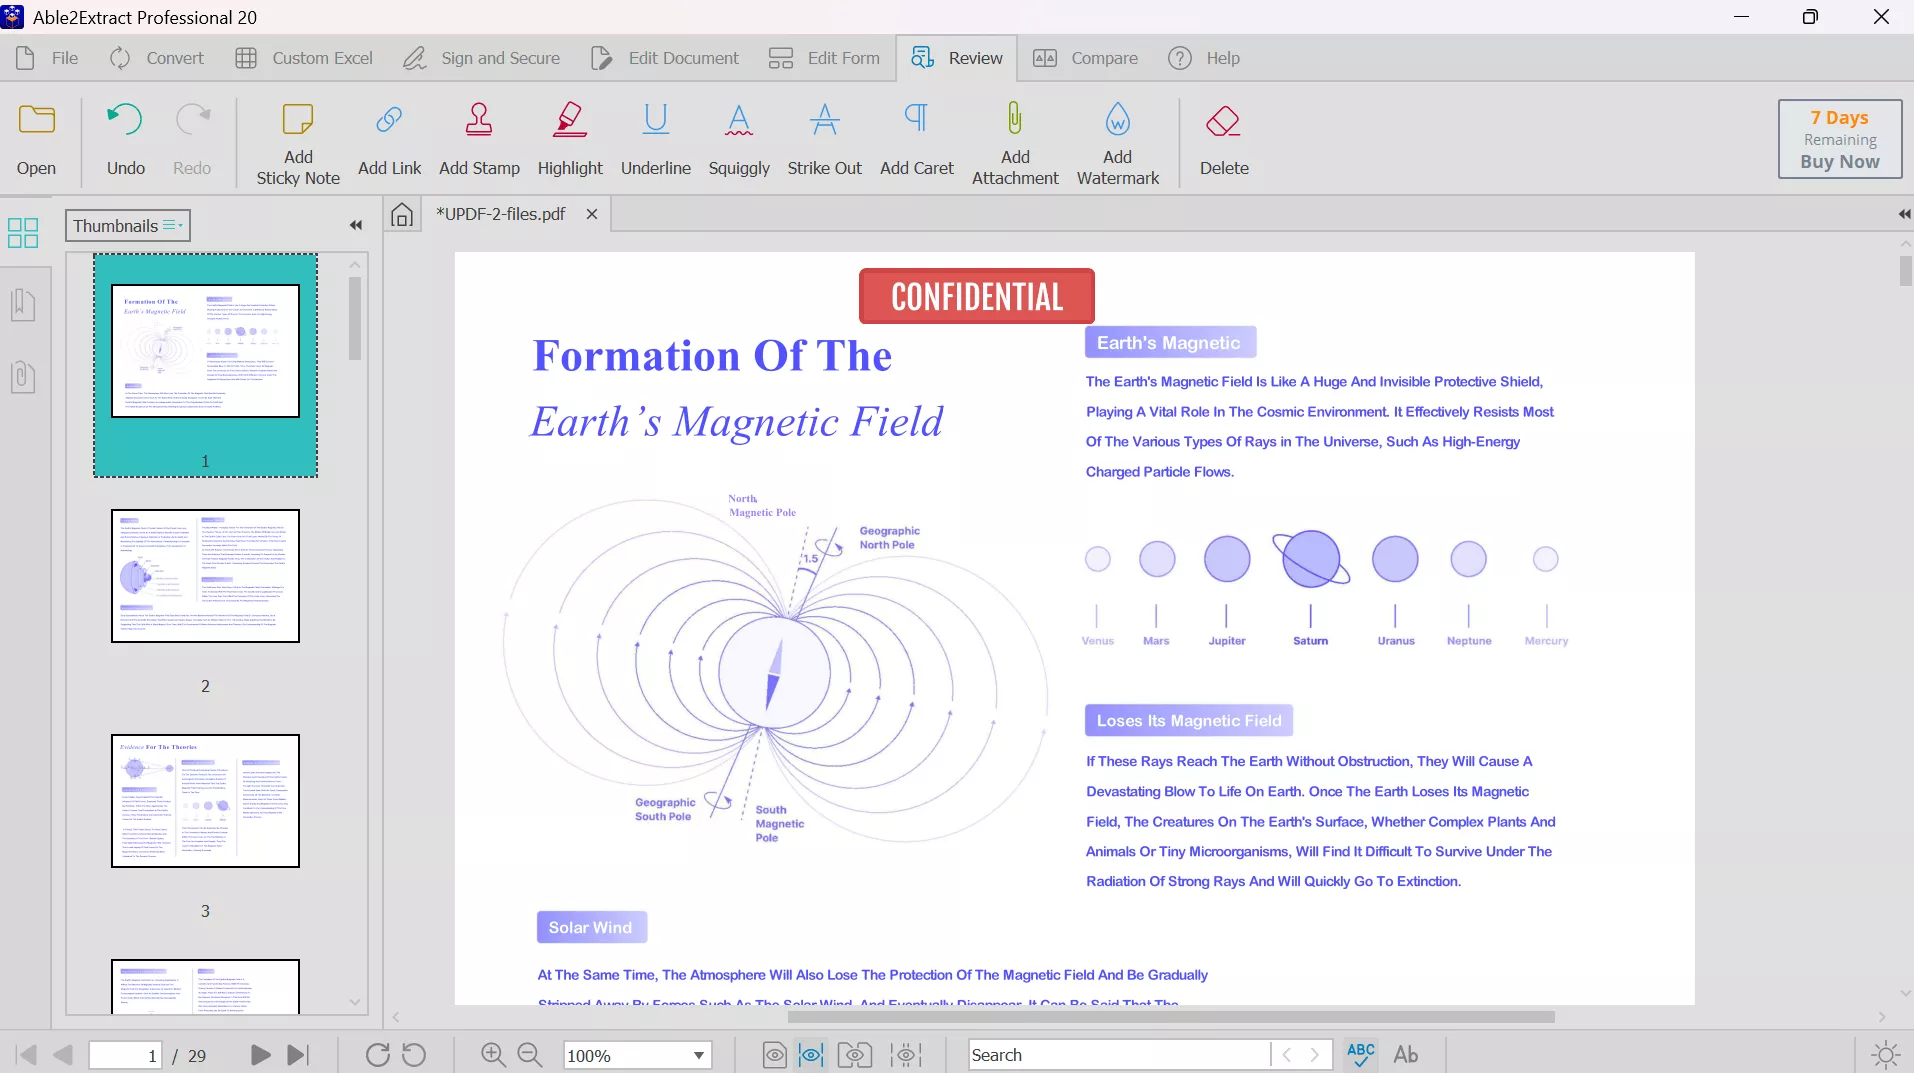Open the zoom percentage dropdown
Viewport: 1914px width, 1073px height.
[x=698, y=1055]
